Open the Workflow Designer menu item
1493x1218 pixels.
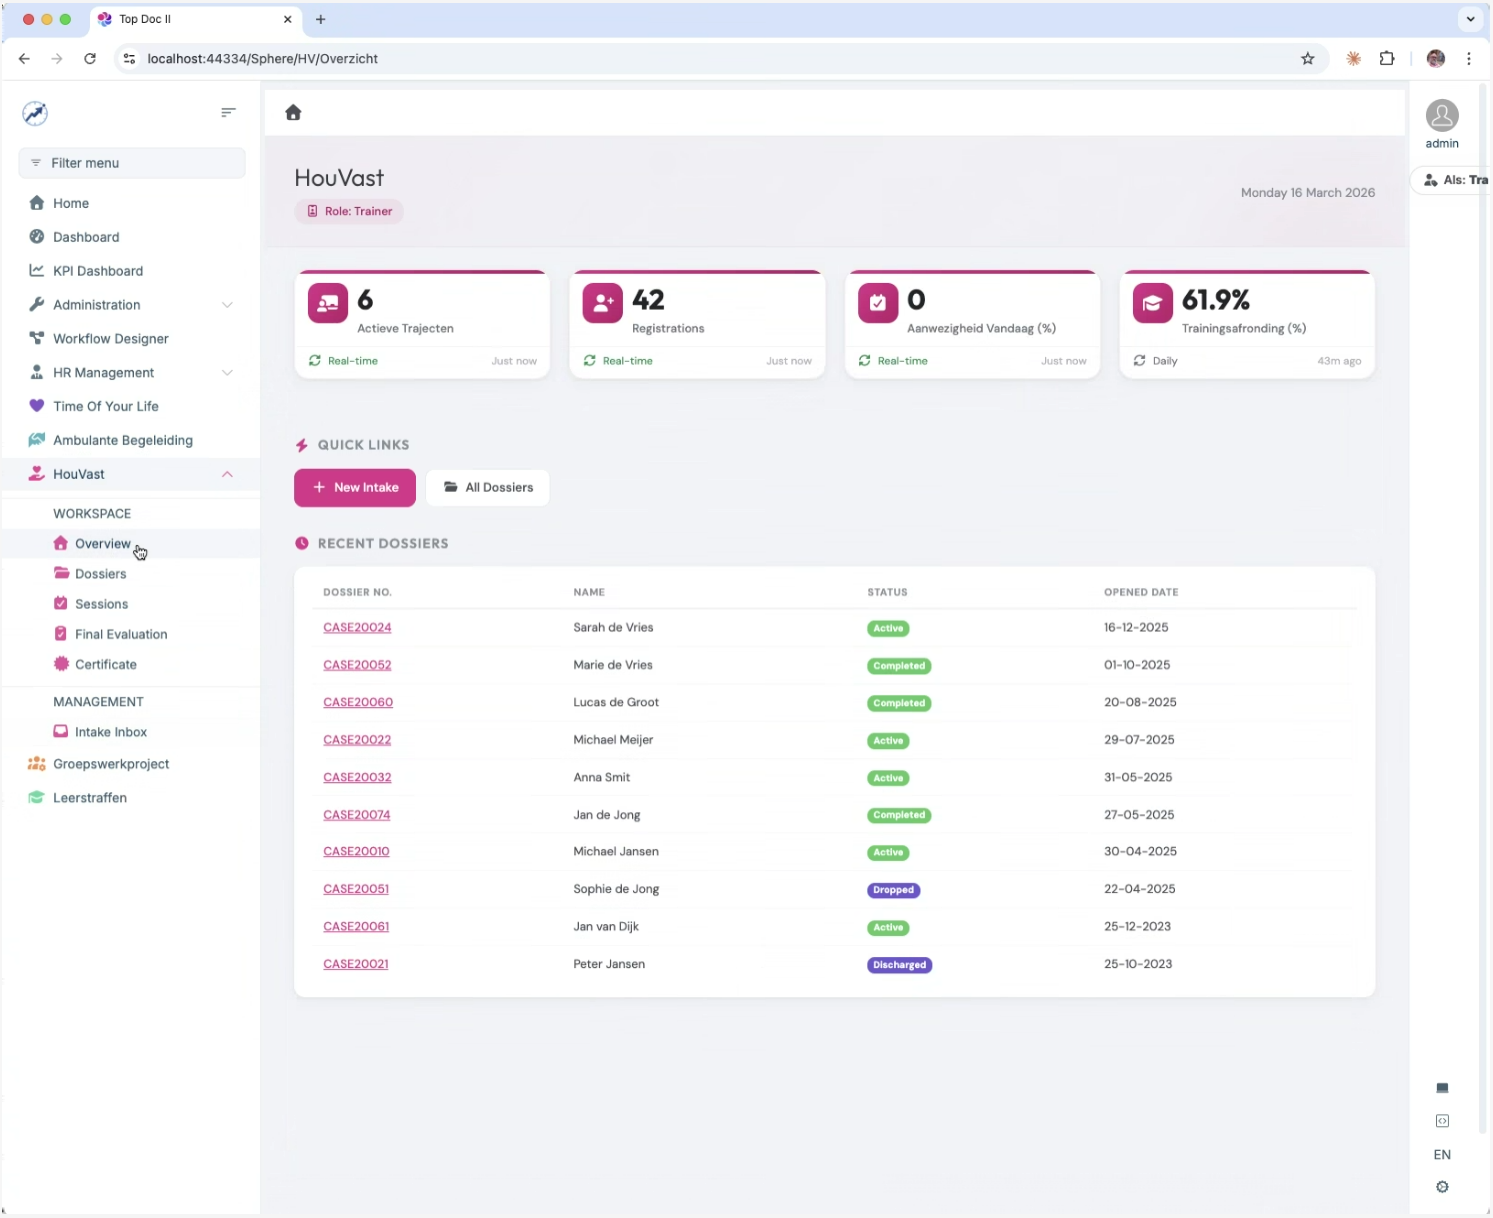[110, 339]
